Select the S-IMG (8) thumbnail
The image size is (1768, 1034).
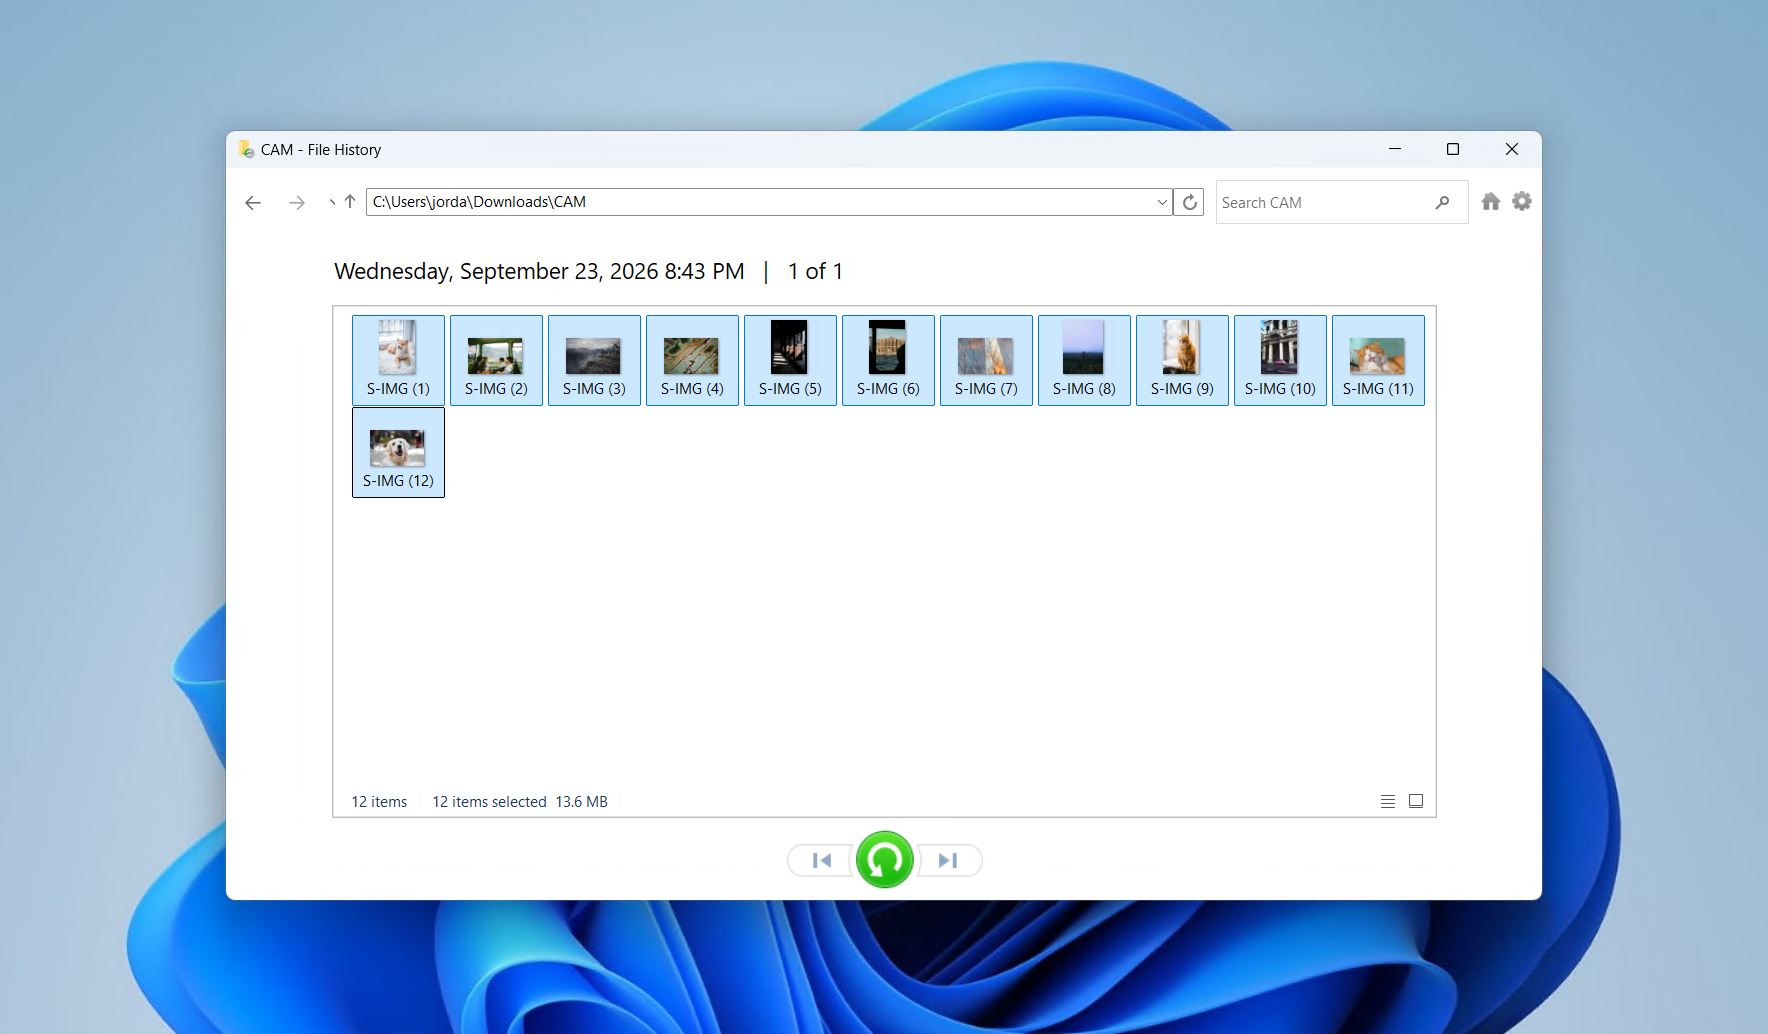tap(1084, 360)
